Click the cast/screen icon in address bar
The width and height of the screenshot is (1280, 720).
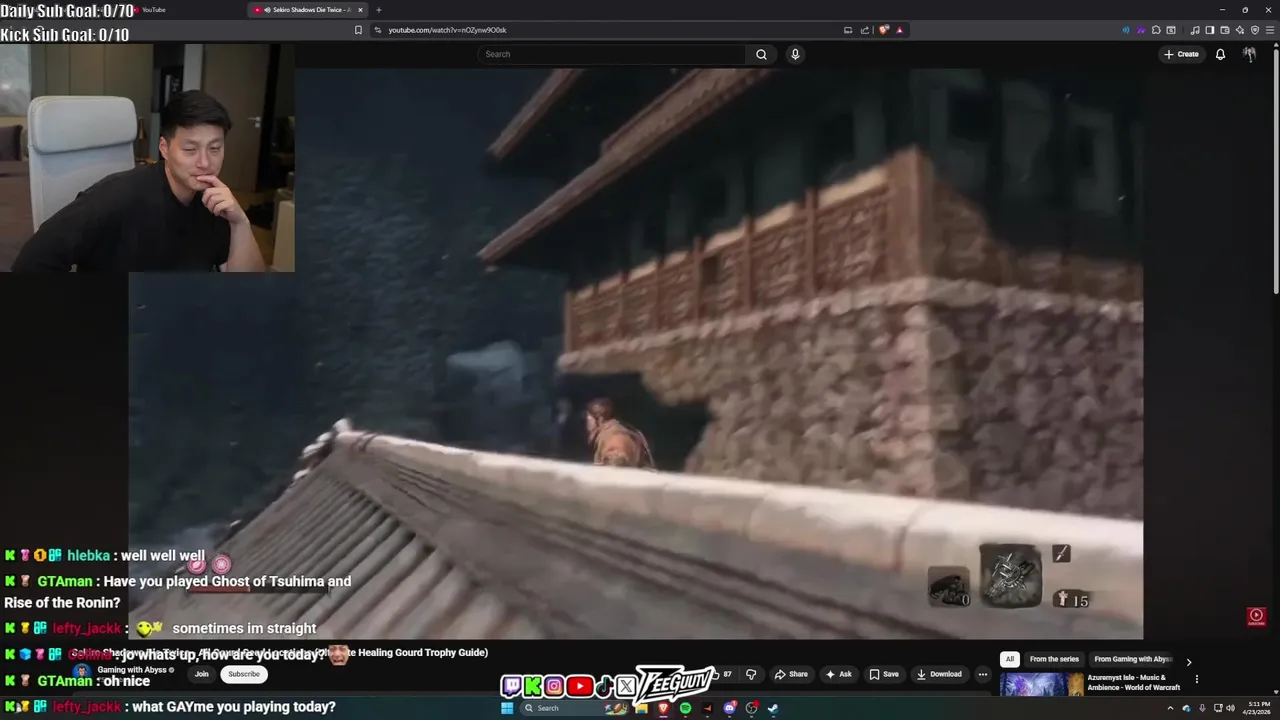pos(848,30)
